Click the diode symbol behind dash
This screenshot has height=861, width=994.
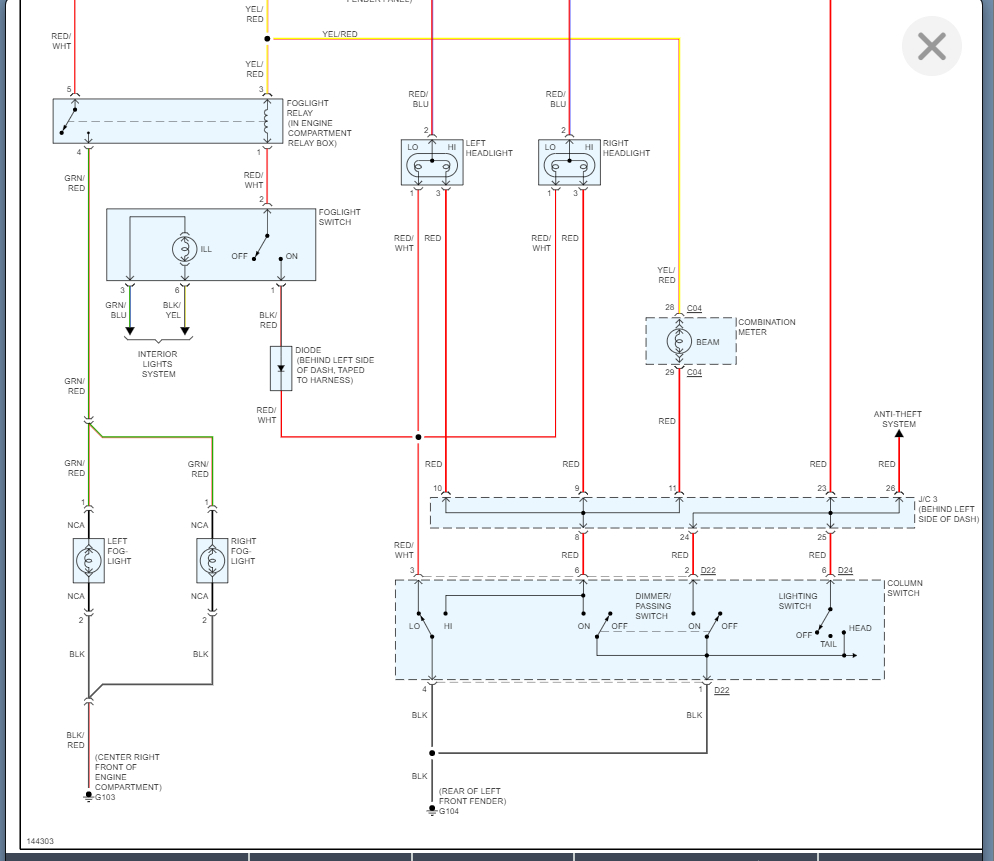tap(281, 368)
